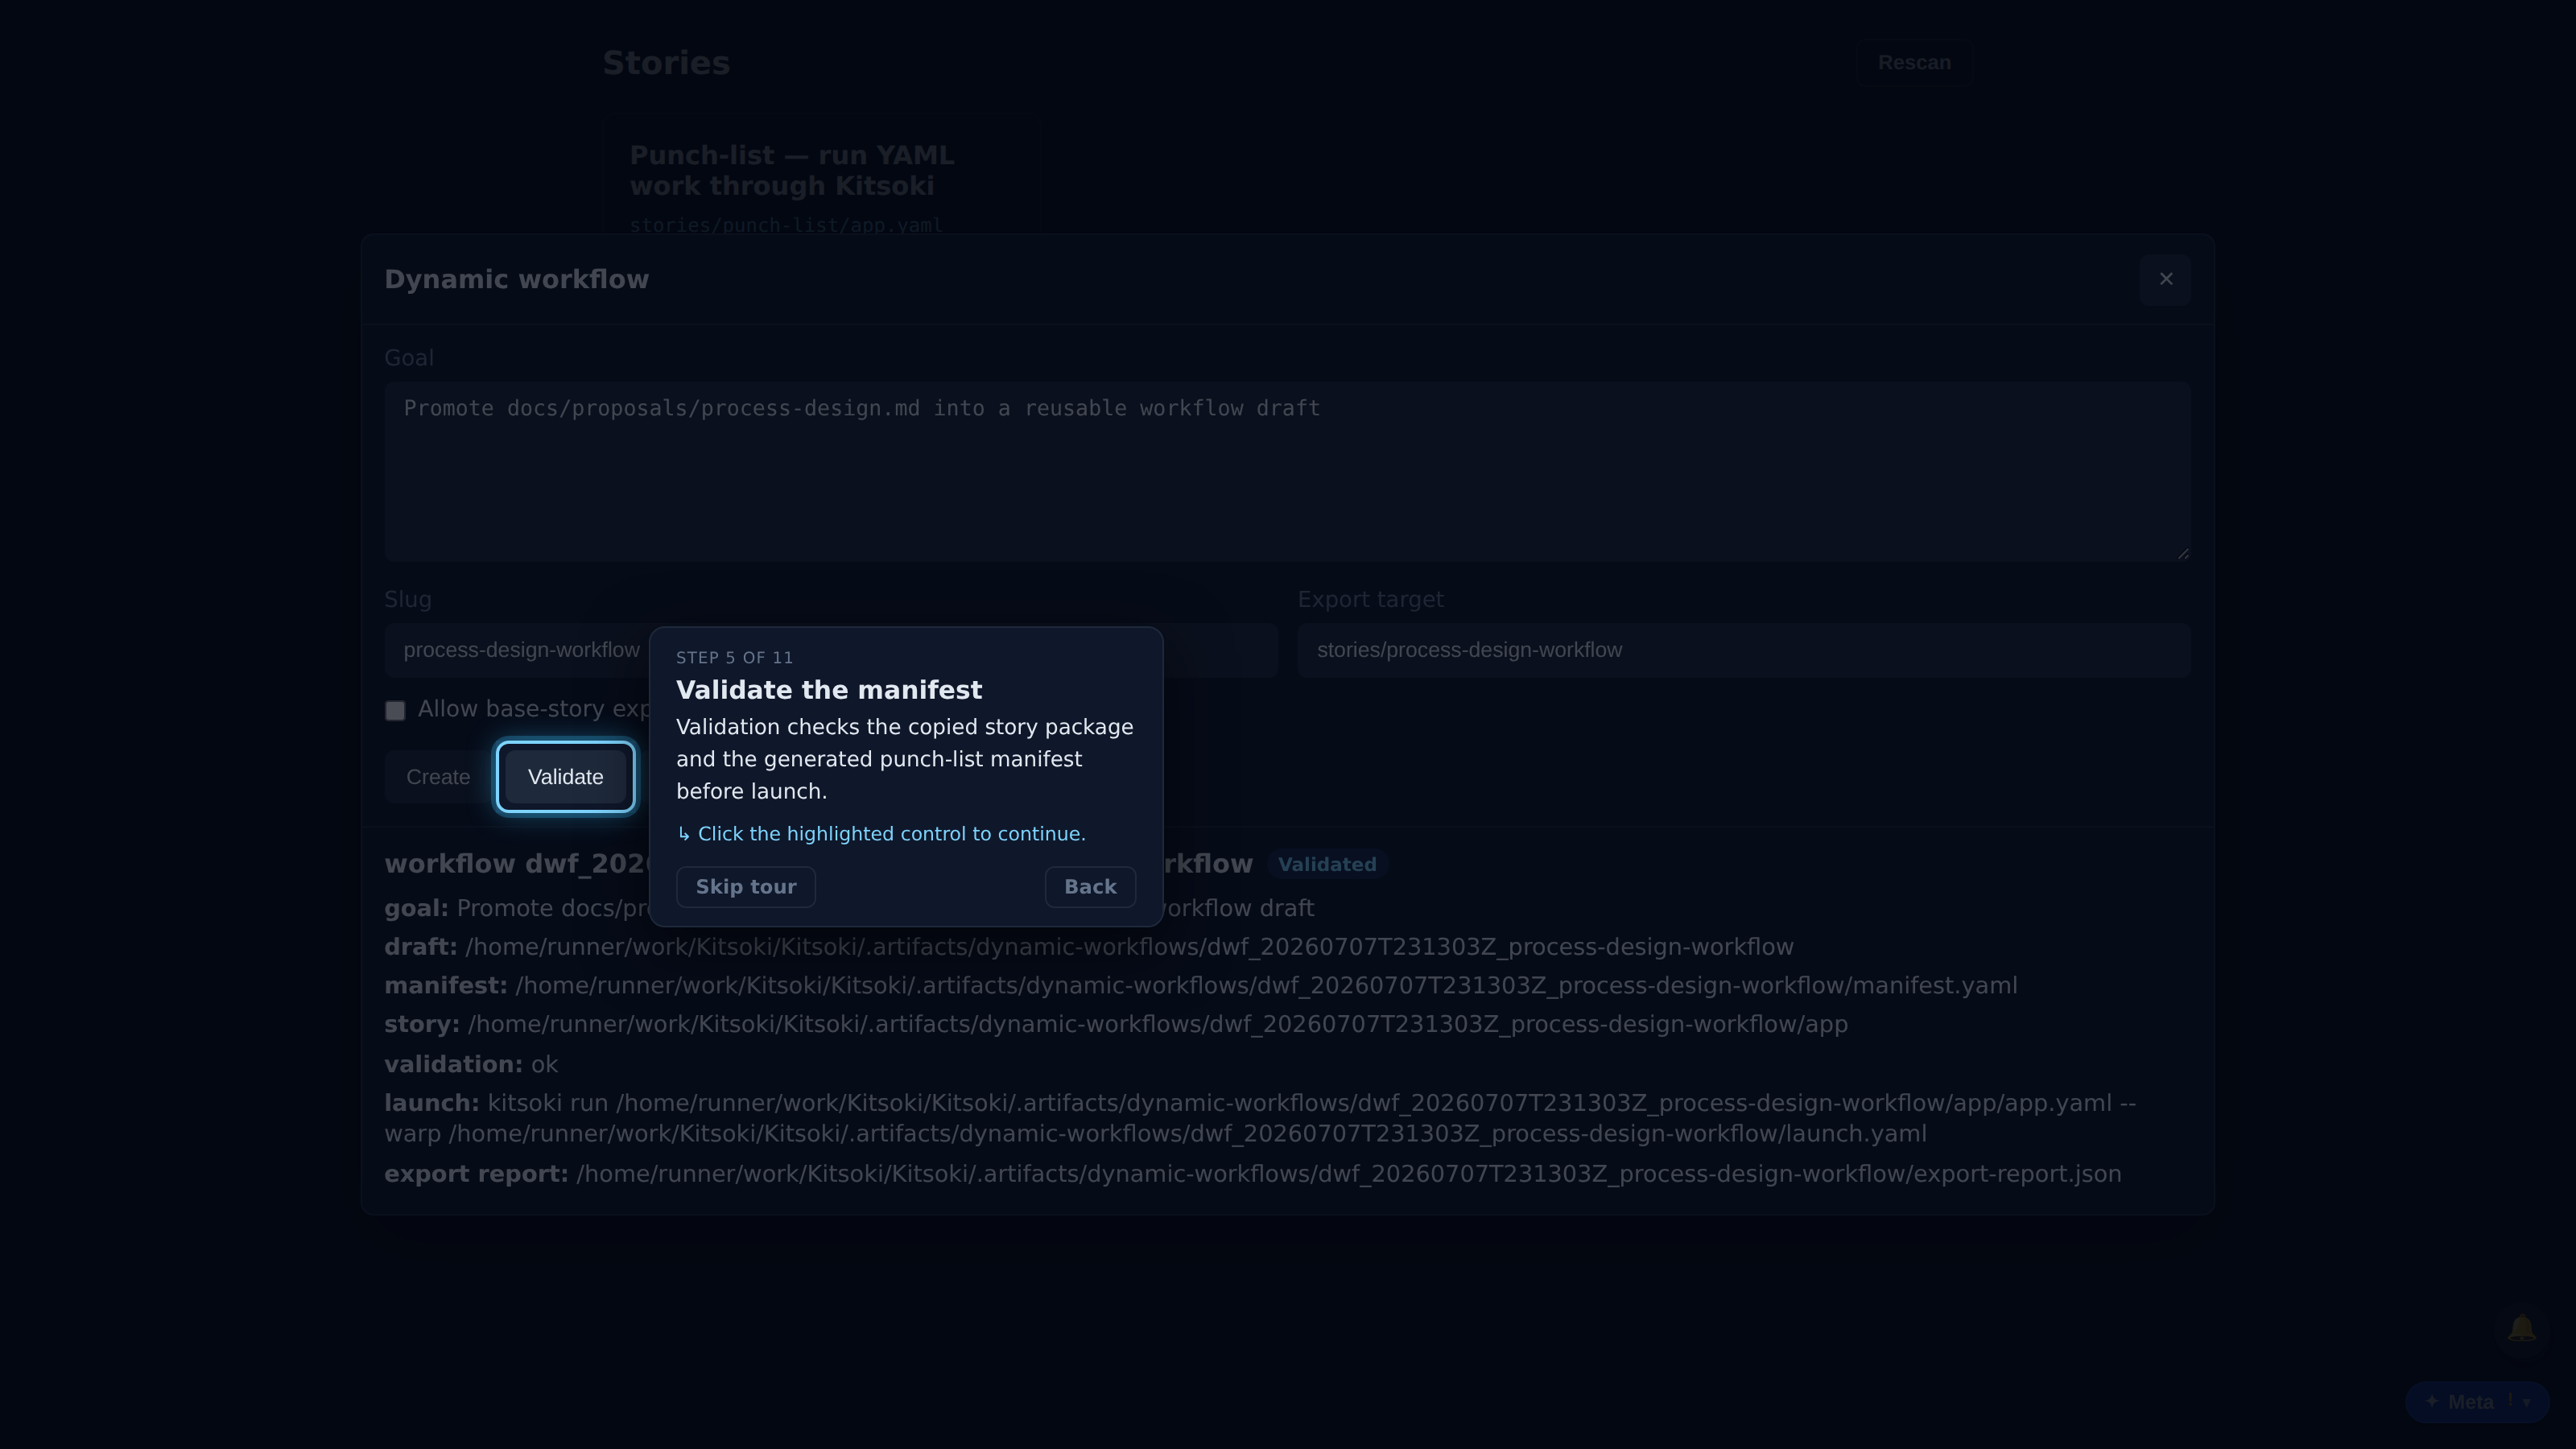Open the notifications bell icon
The image size is (2576, 1449).
(2522, 1329)
